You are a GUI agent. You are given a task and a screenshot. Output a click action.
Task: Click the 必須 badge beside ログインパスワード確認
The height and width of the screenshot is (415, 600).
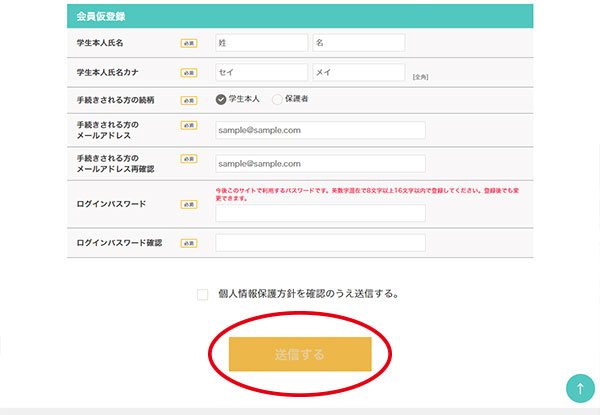(189, 243)
